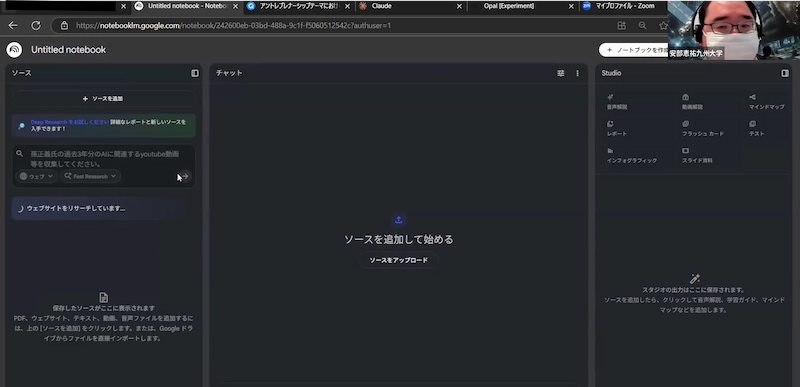Click the browser split-screen icon in address bar
Image resolution: width=800 pixels, height=387 pixels.
pos(621,25)
